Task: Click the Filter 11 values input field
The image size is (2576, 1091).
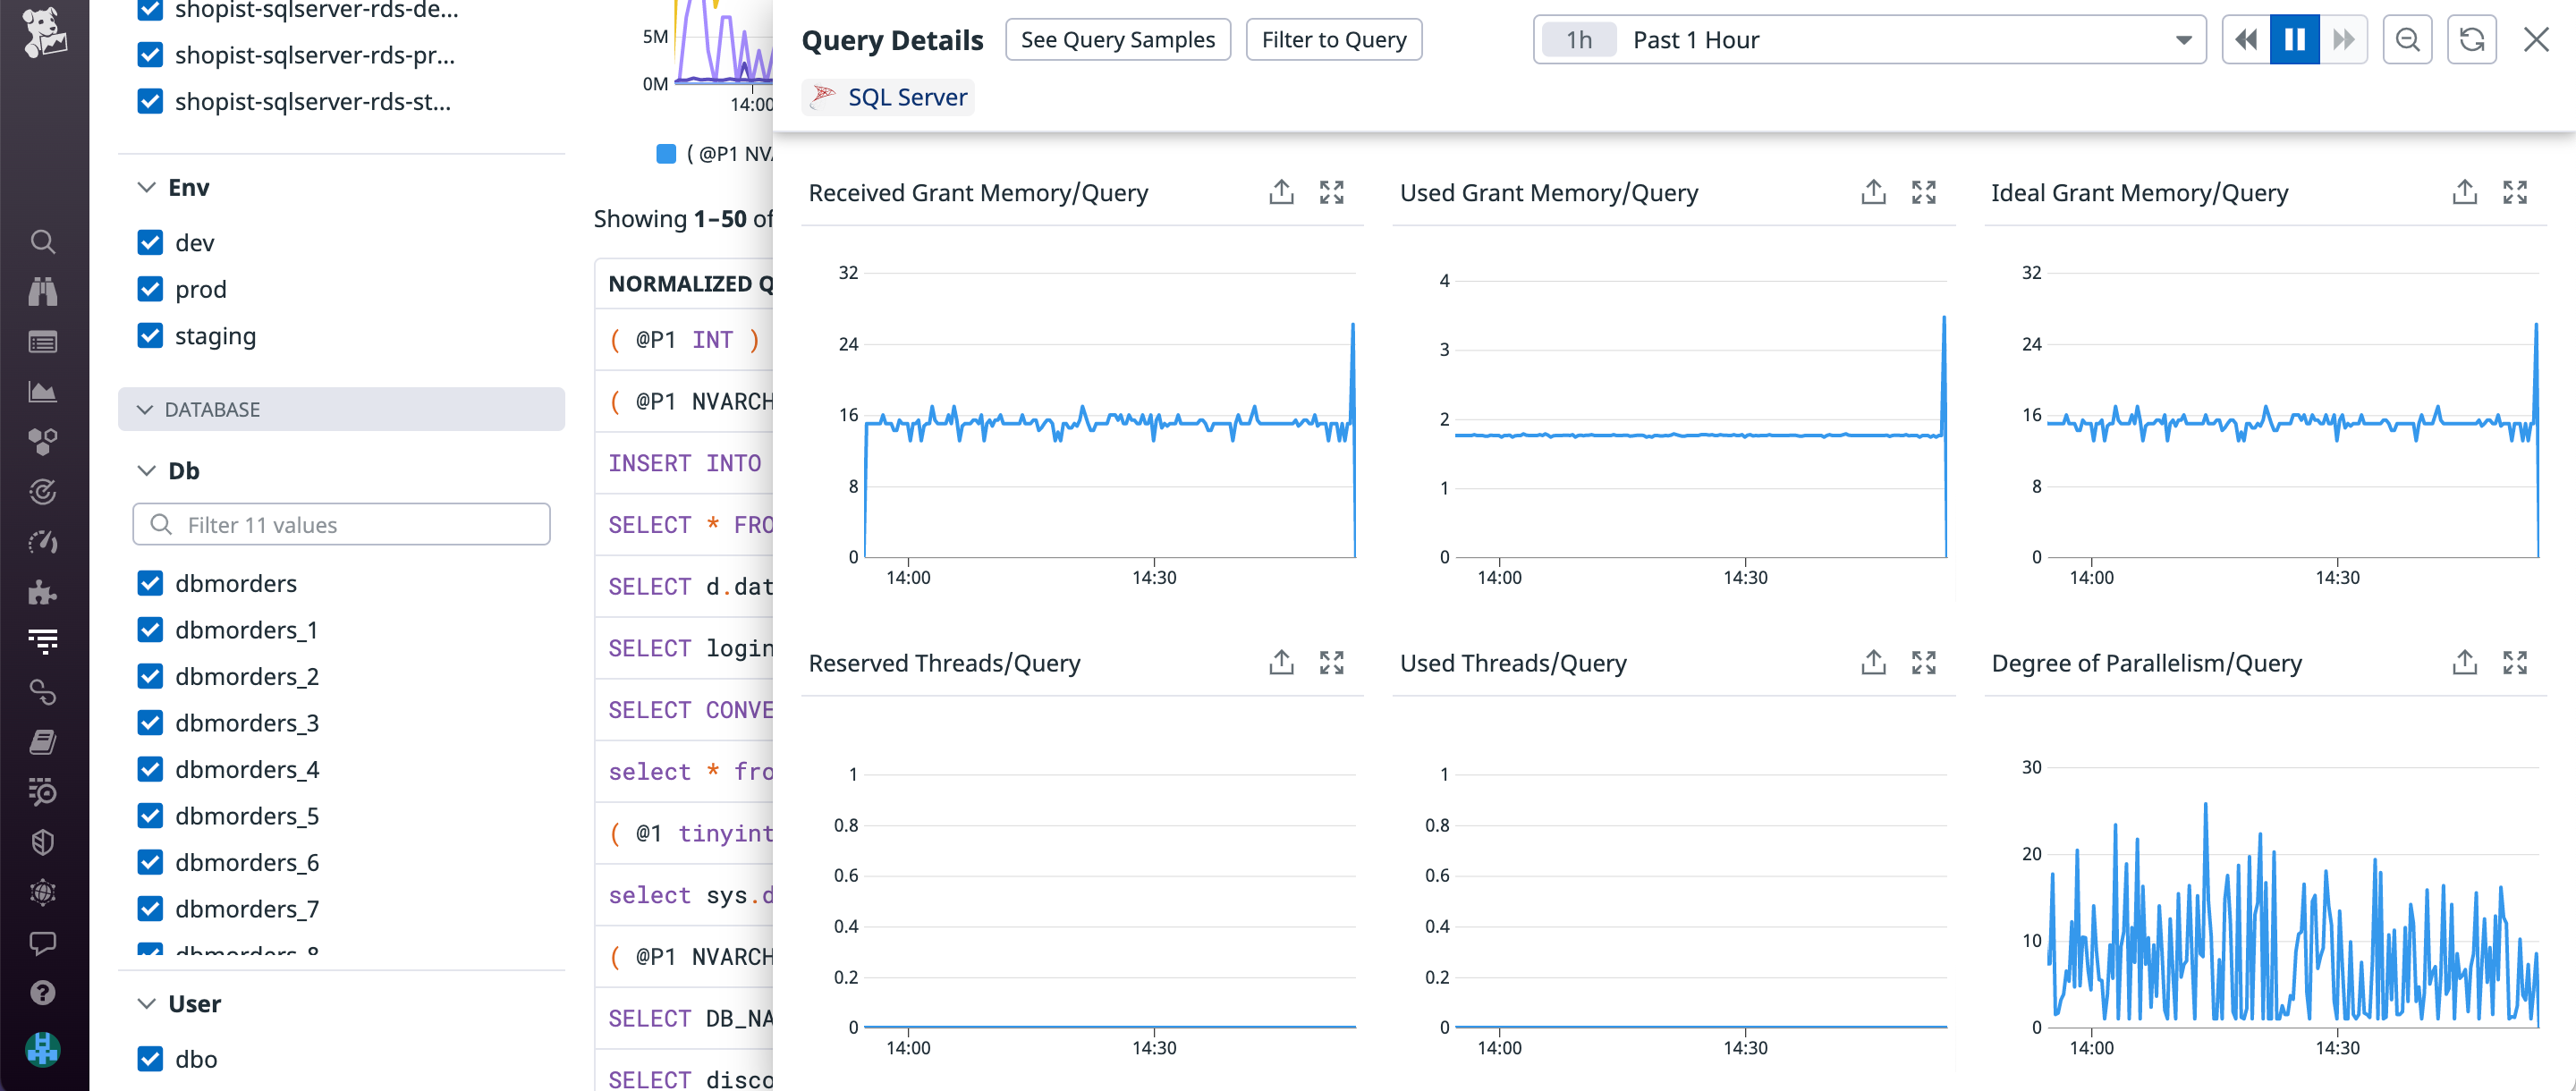Action: 340,523
